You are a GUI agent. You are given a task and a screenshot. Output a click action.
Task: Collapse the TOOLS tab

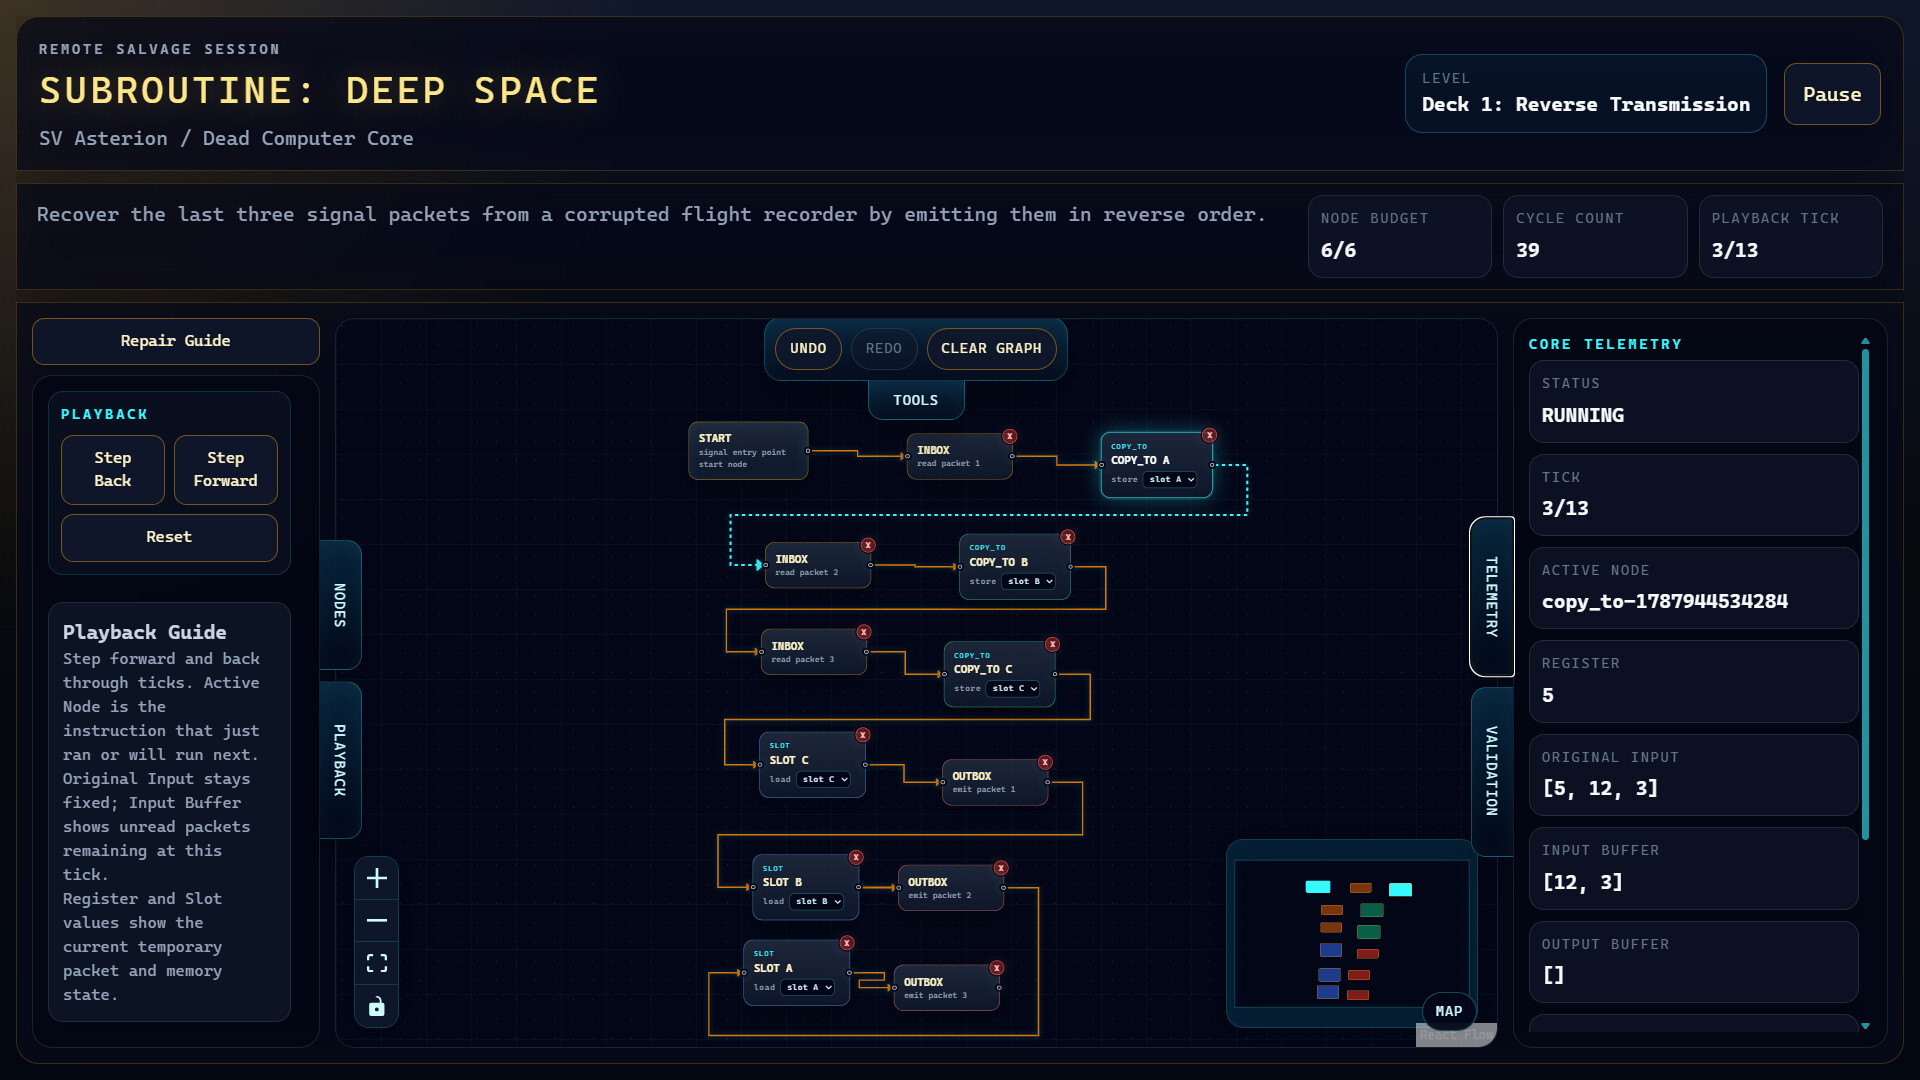[x=916, y=400]
